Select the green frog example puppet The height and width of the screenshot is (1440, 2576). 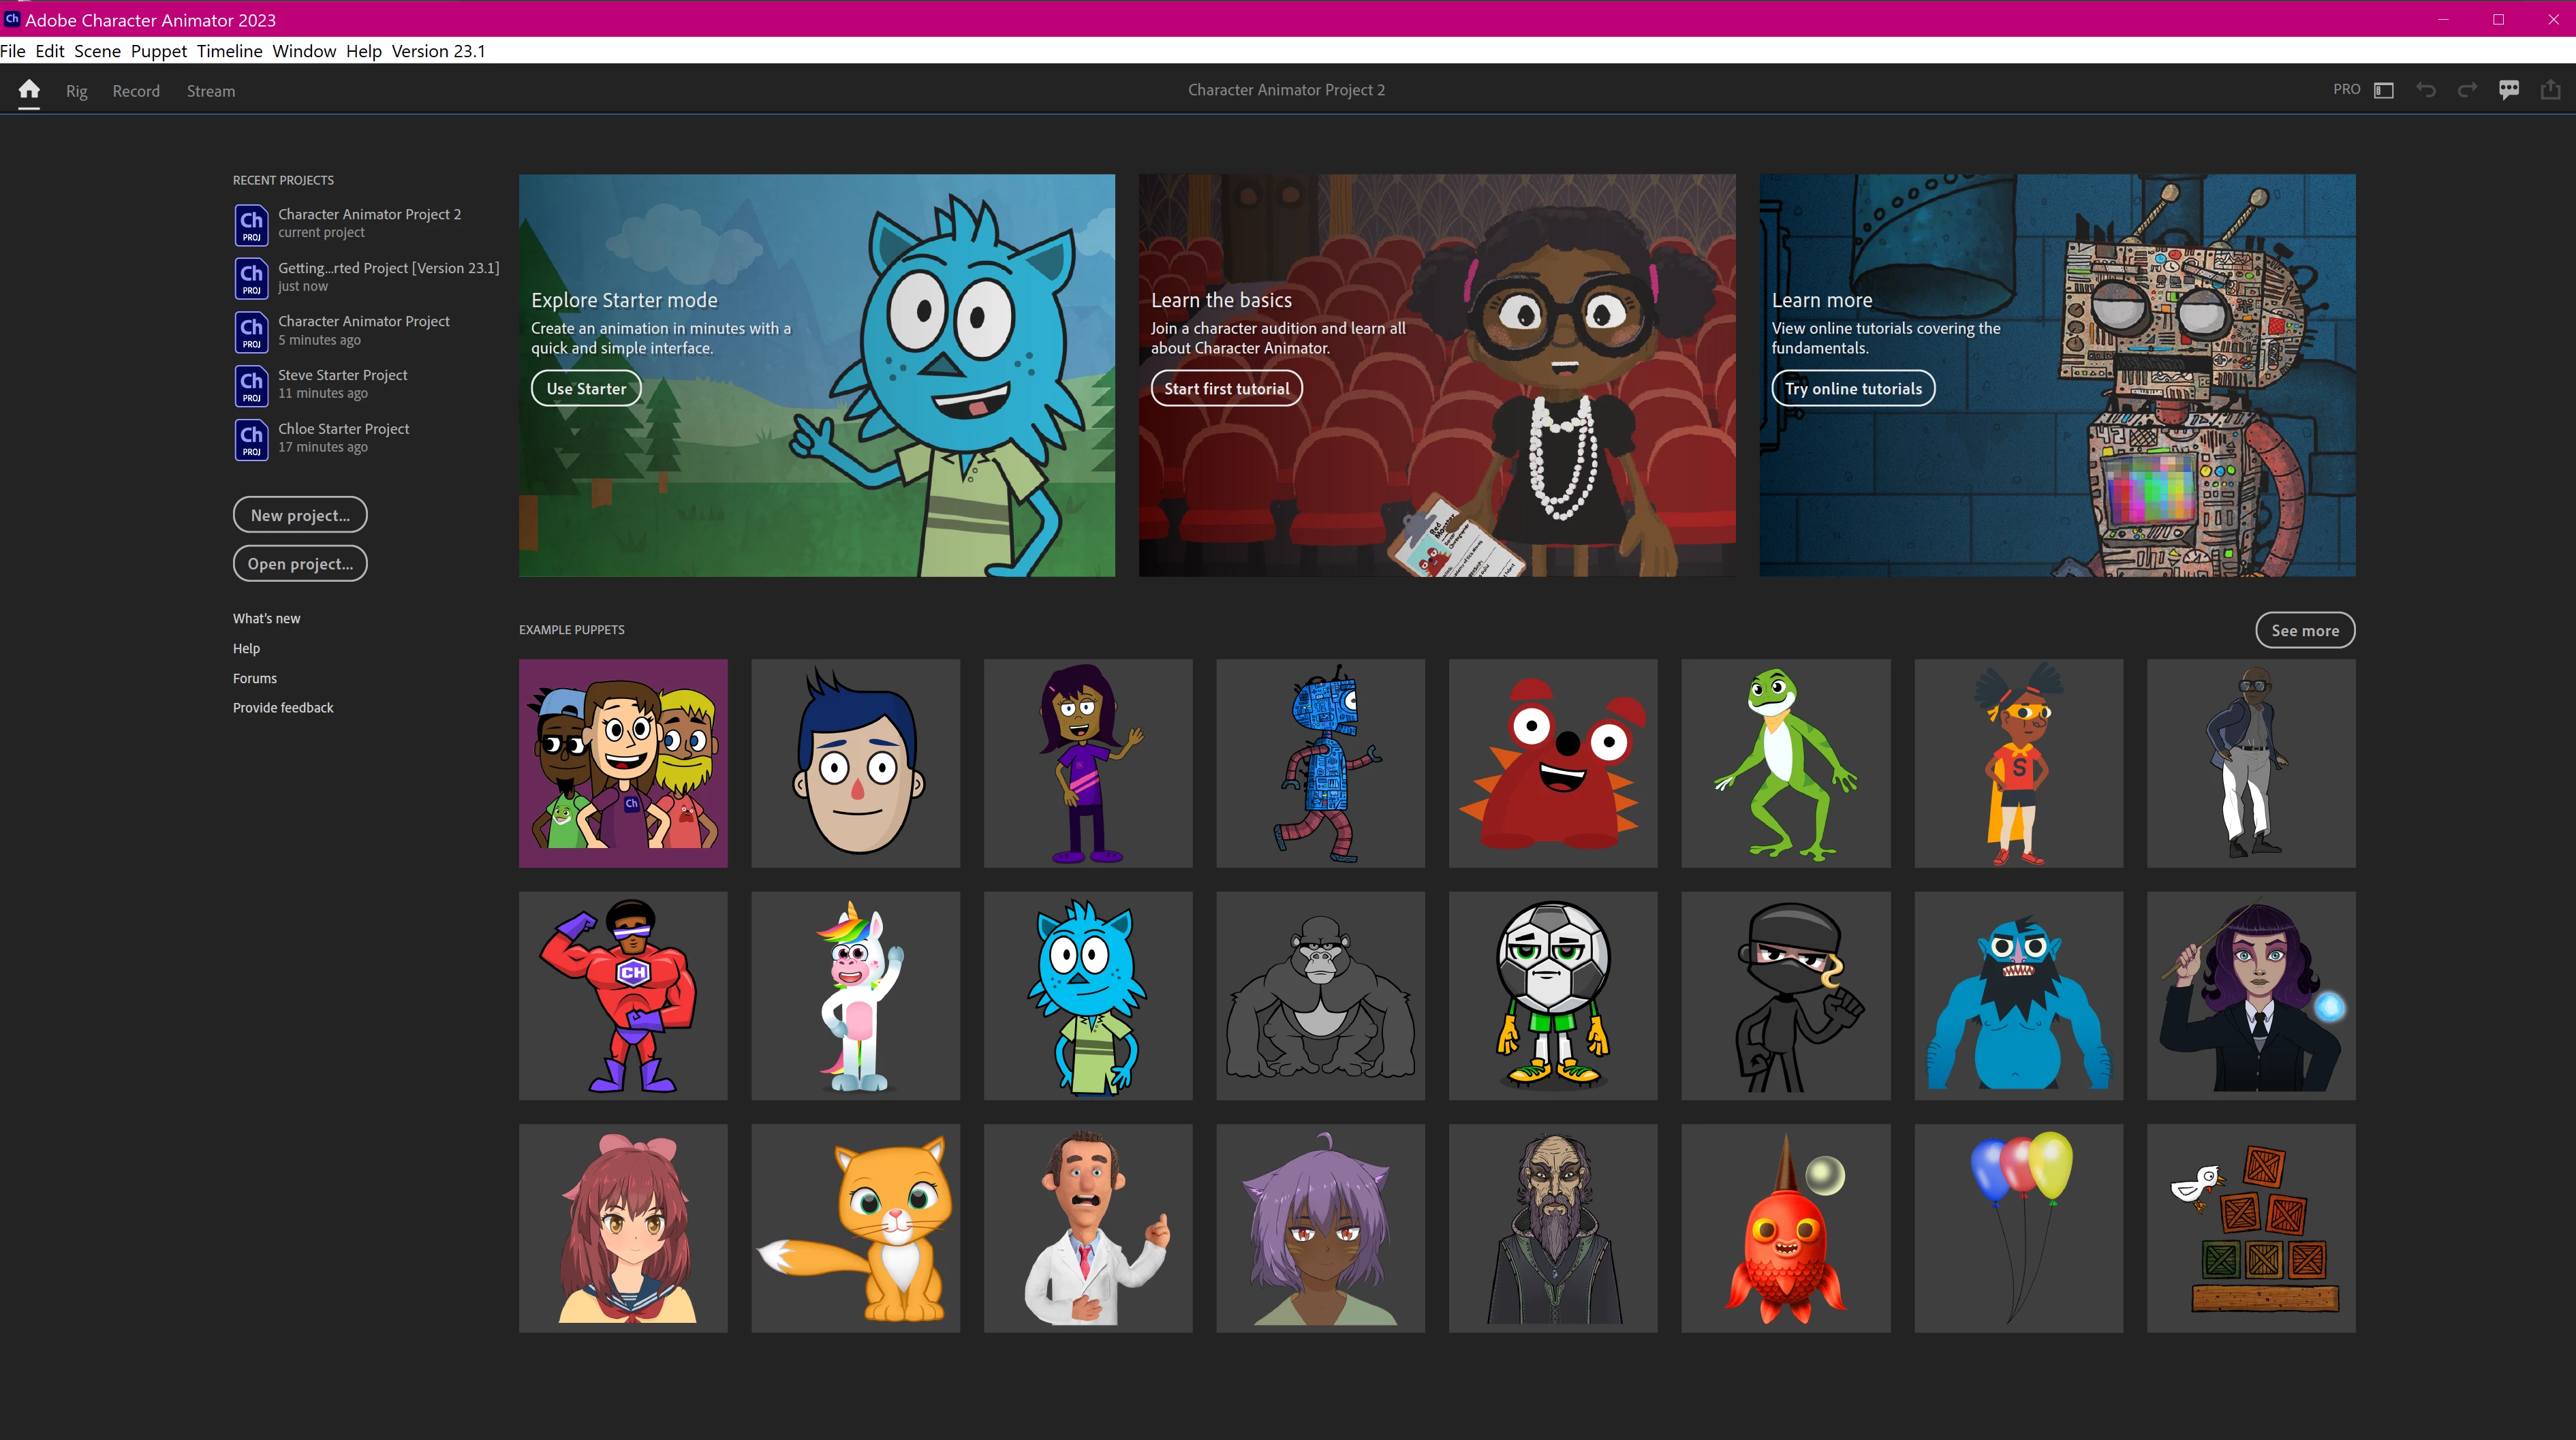[1785, 763]
